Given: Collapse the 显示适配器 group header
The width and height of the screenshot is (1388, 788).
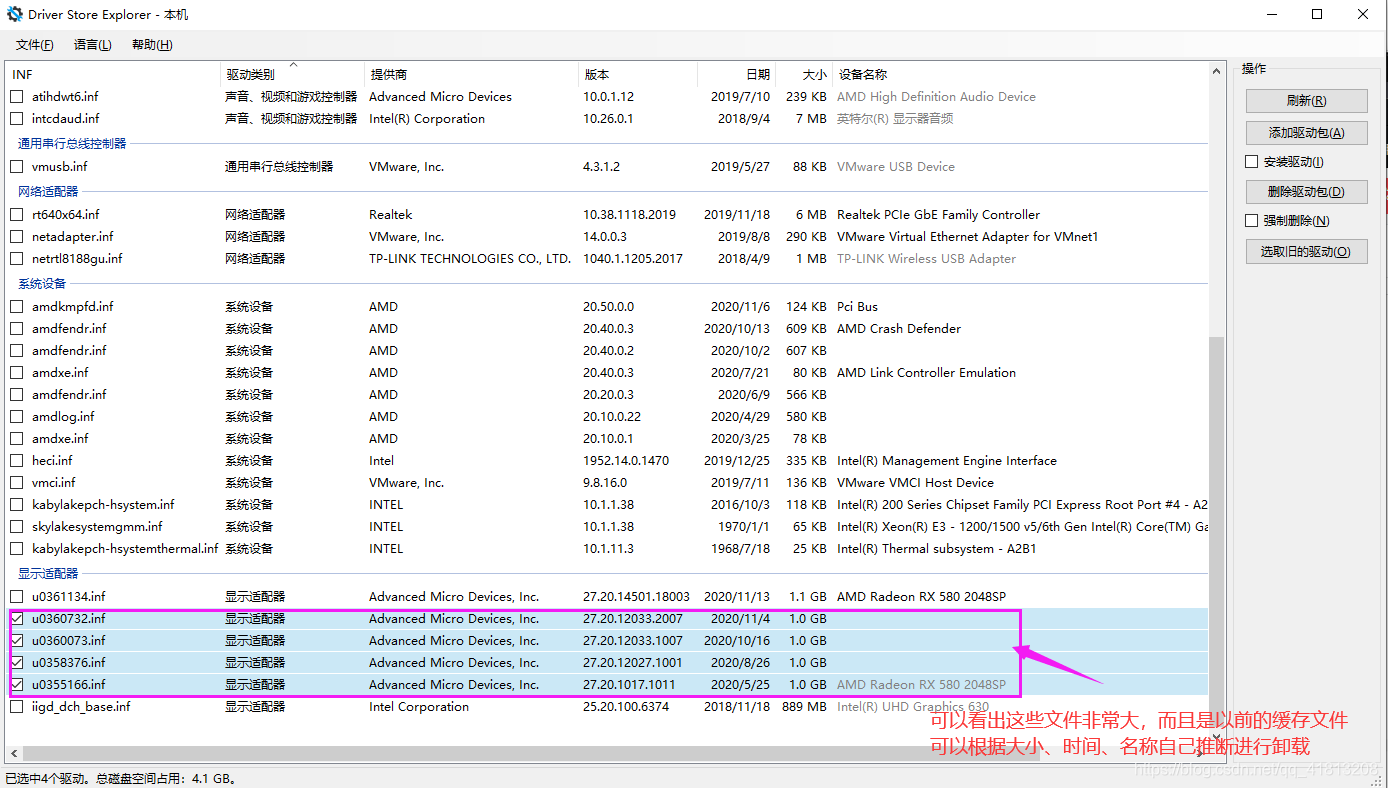Looking at the screenshot, I should pos(48,574).
